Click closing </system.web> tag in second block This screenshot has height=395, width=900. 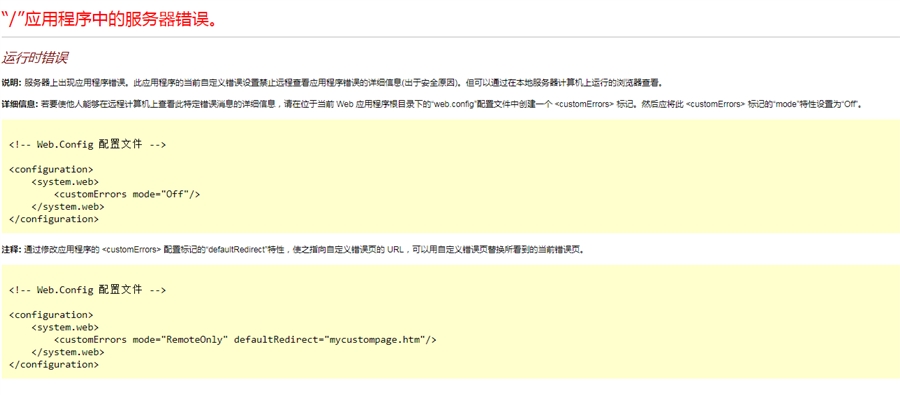68,352
